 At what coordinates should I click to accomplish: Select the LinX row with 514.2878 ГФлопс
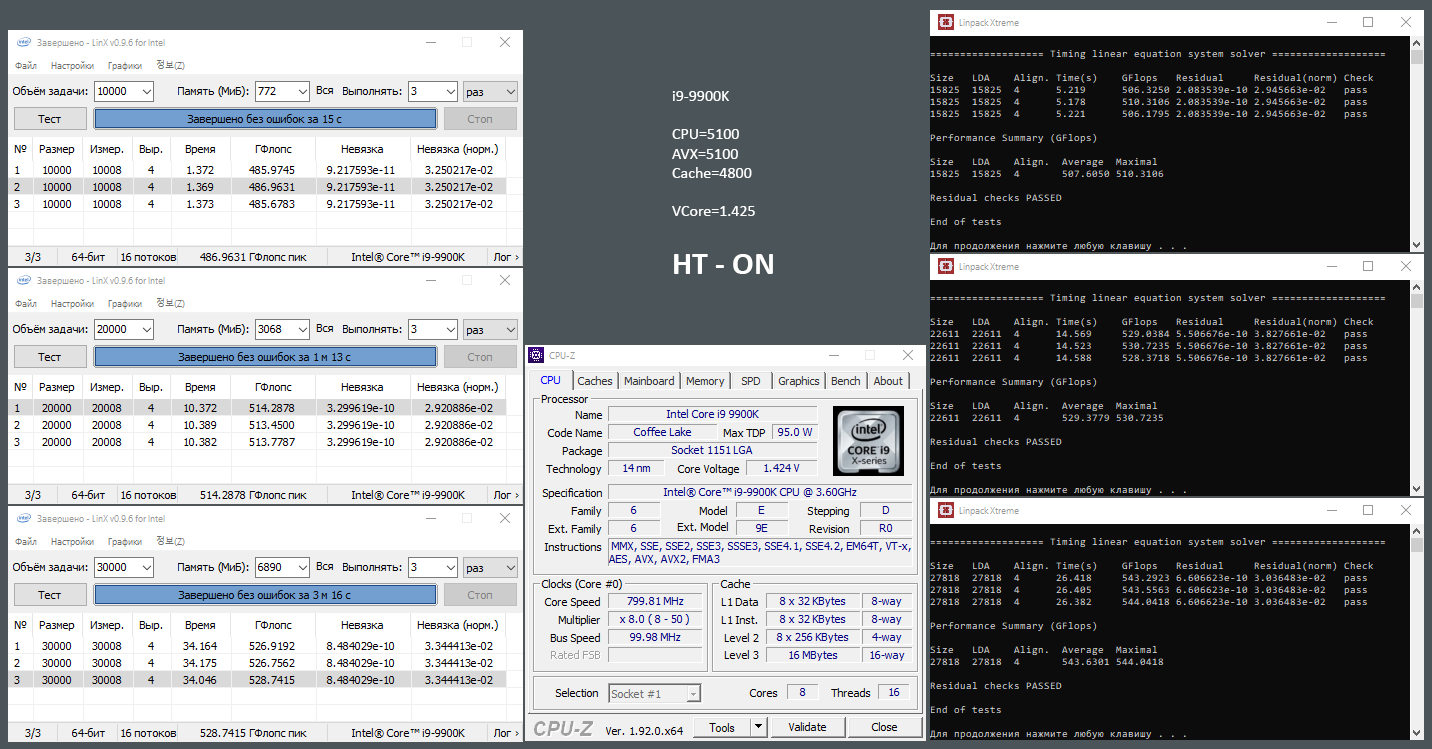coord(257,408)
